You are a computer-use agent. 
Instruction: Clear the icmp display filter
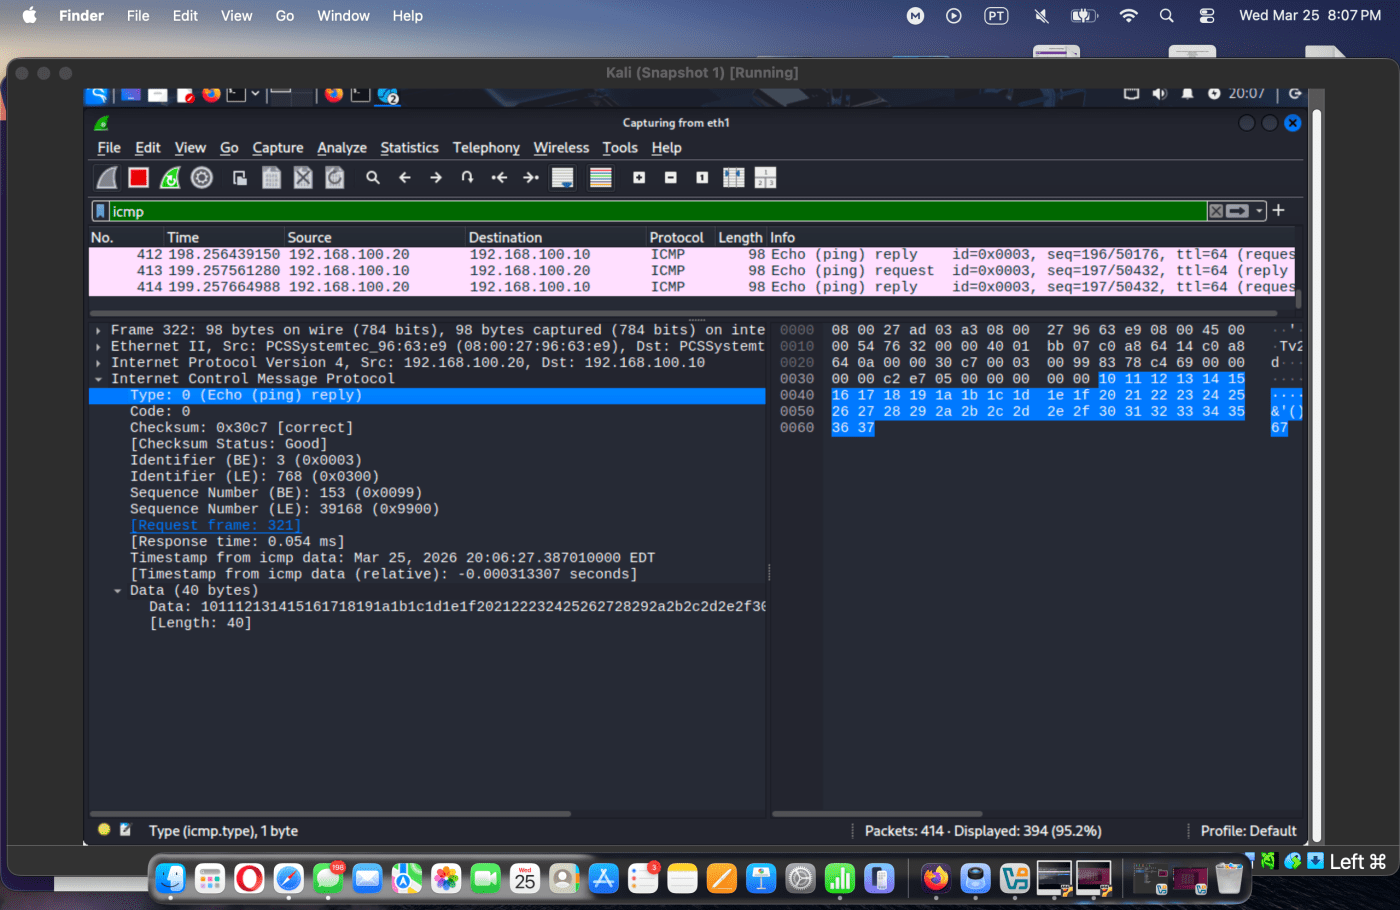(1216, 211)
